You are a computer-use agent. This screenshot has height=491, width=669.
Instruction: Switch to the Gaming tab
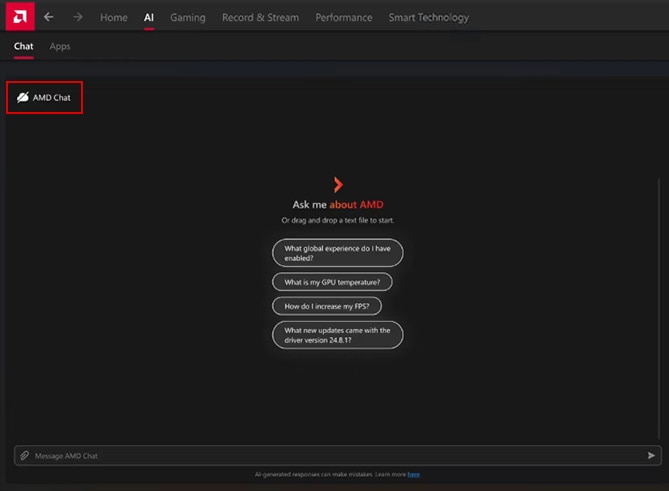point(188,17)
